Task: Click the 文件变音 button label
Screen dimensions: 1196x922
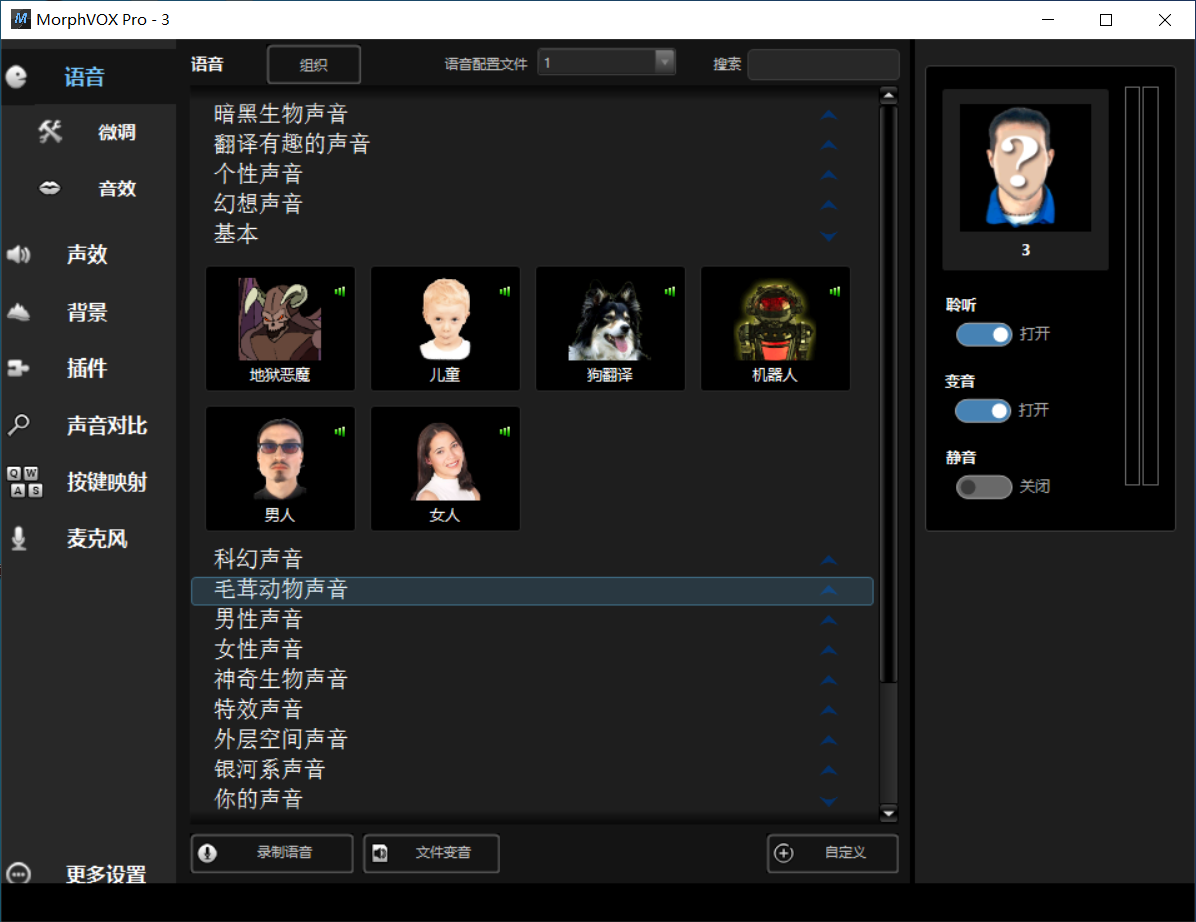Action: point(443,853)
